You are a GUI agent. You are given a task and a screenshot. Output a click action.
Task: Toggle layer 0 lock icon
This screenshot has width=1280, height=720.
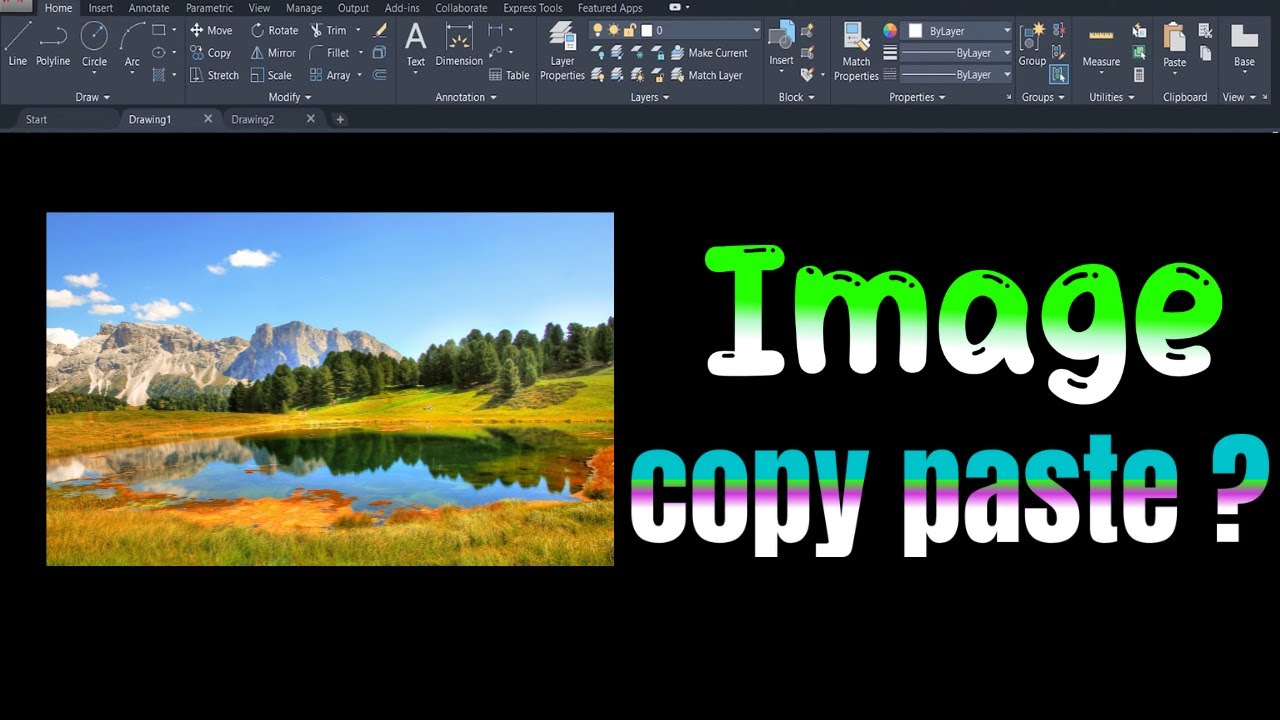coord(628,31)
